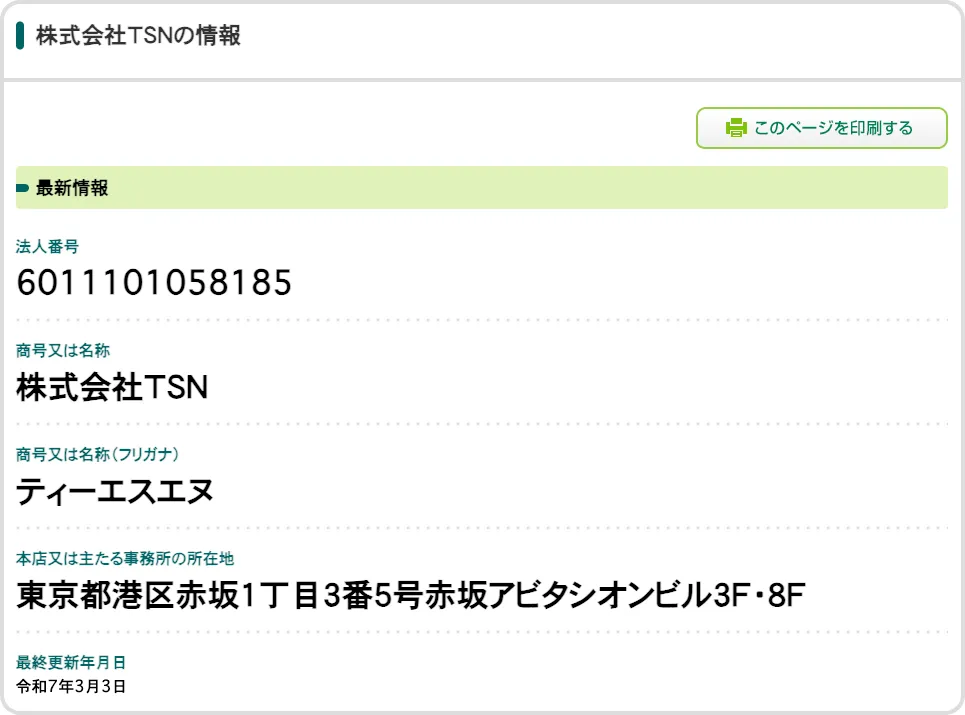Click the small arrow marker before 最新情報
The width and height of the screenshot is (965, 715).
pyautogui.click(x=23, y=188)
